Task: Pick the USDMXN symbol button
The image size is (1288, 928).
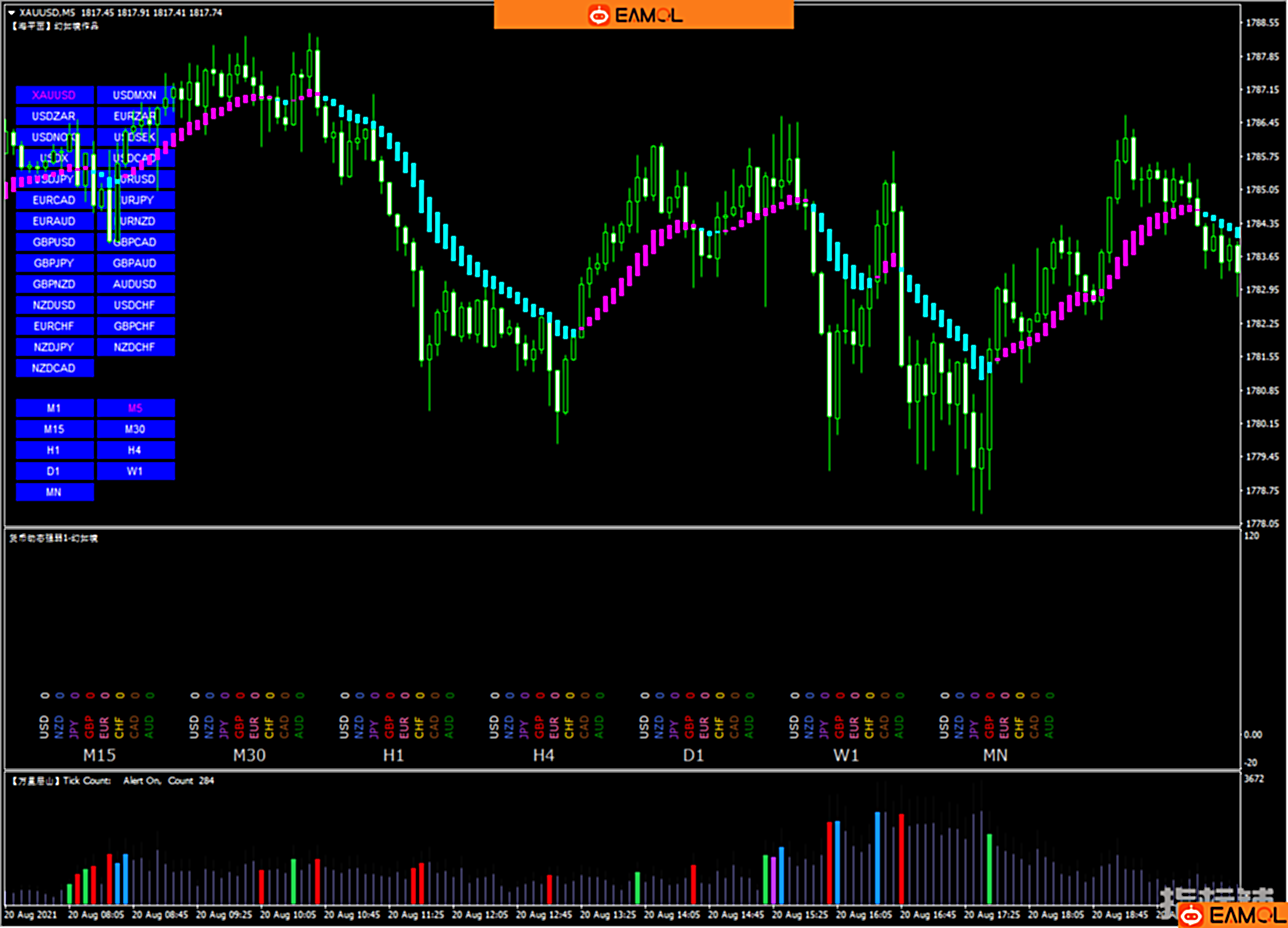Action: (x=135, y=95)
